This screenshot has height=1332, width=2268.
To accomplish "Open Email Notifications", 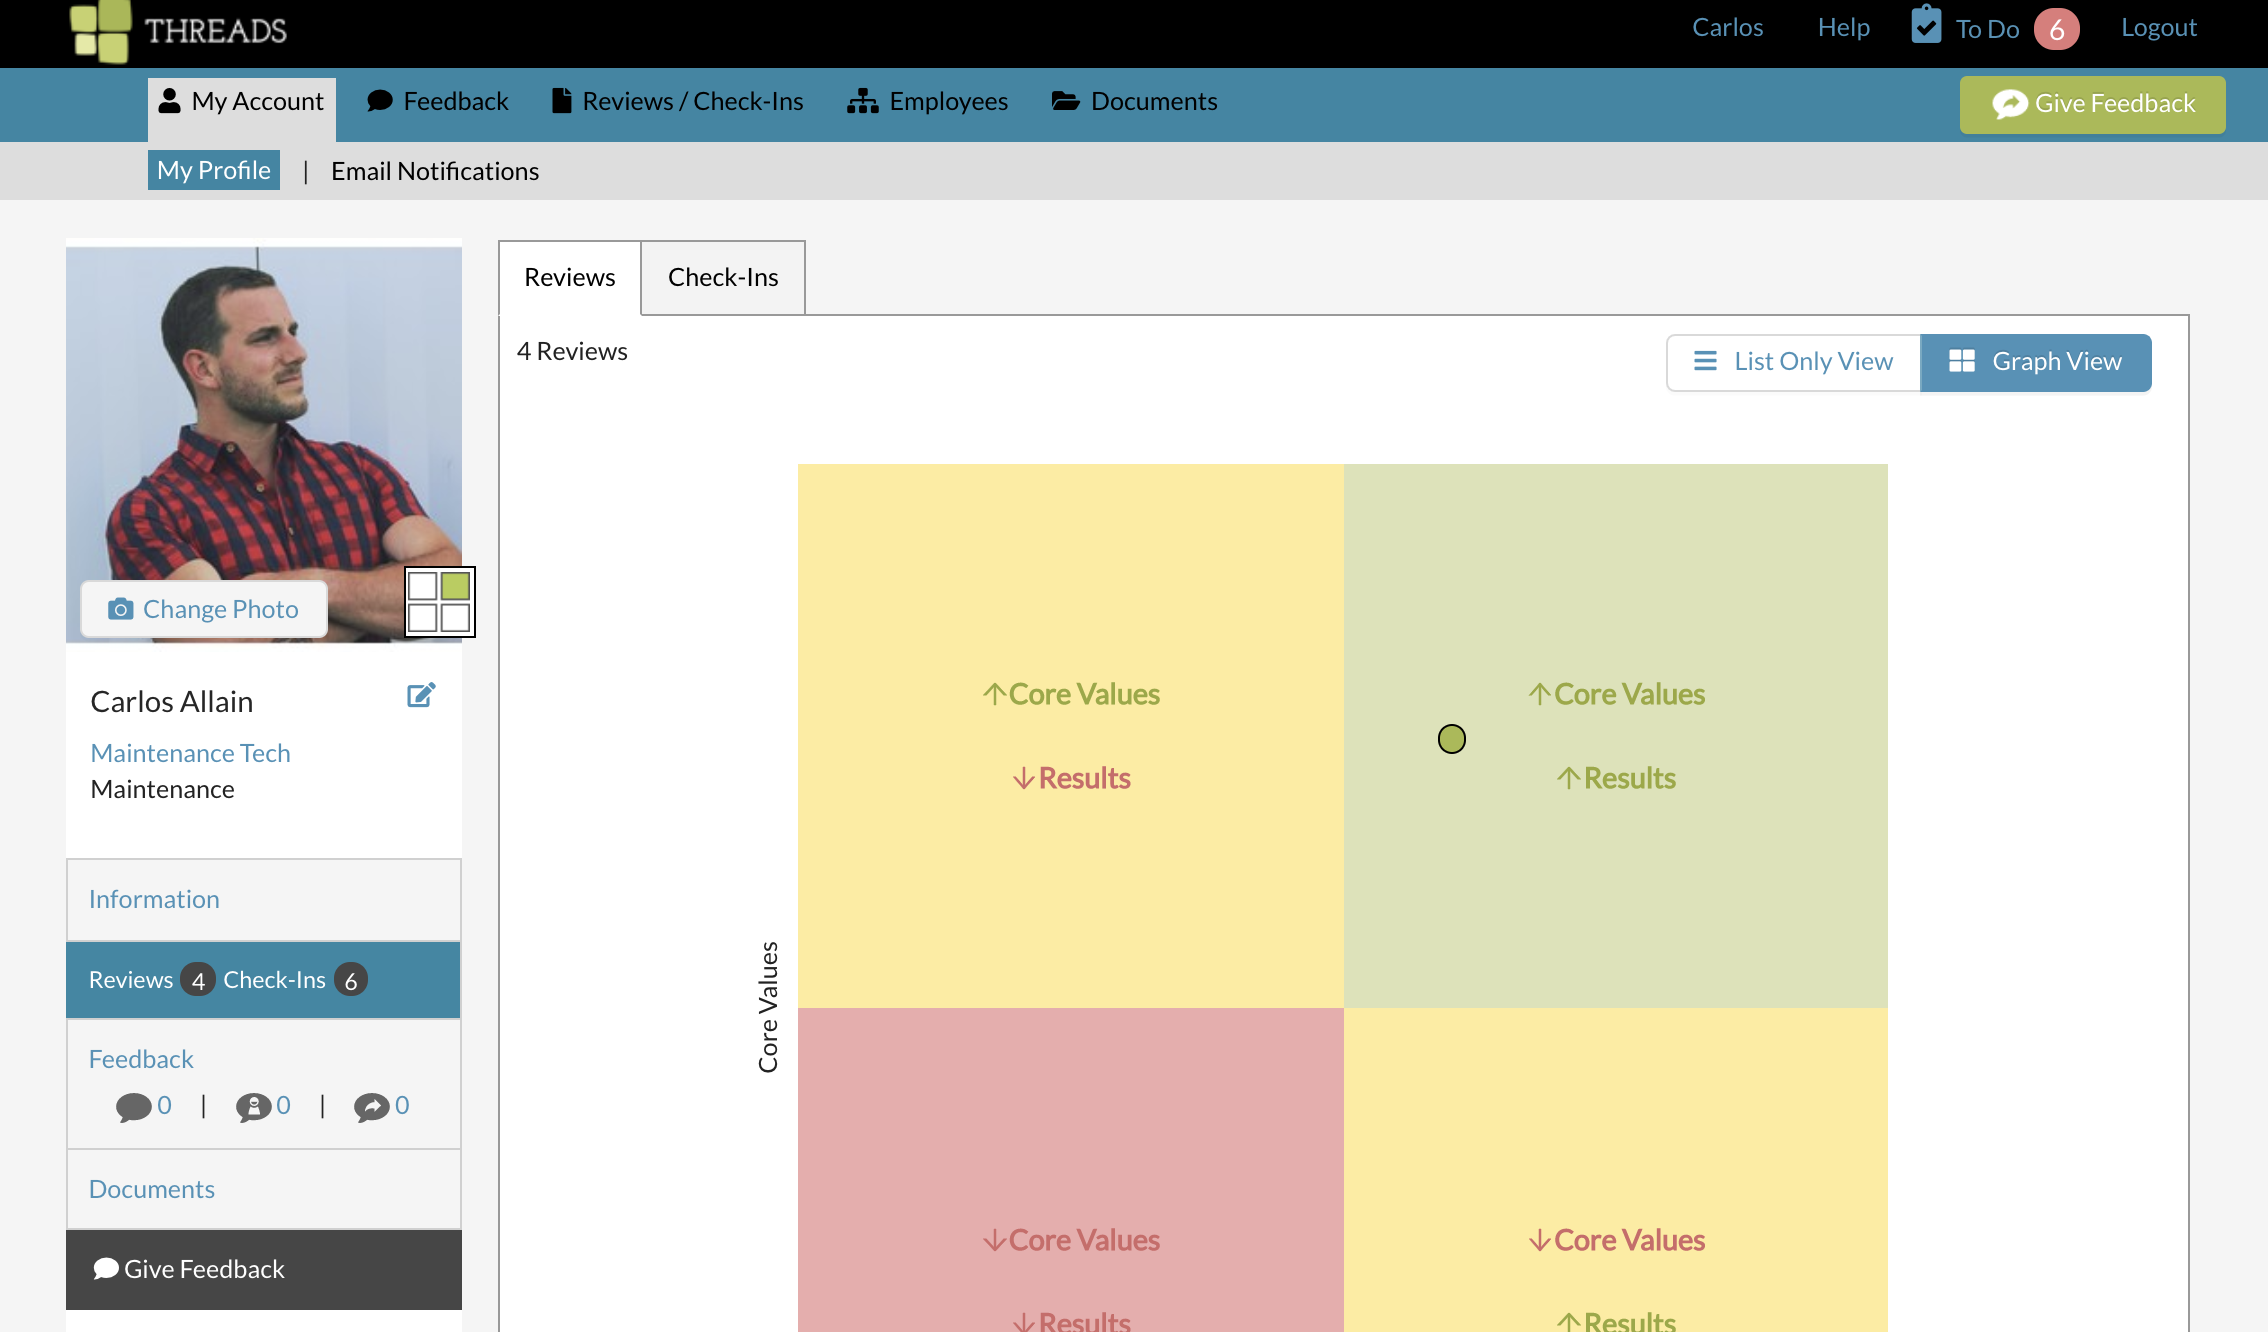I will 434,170.
